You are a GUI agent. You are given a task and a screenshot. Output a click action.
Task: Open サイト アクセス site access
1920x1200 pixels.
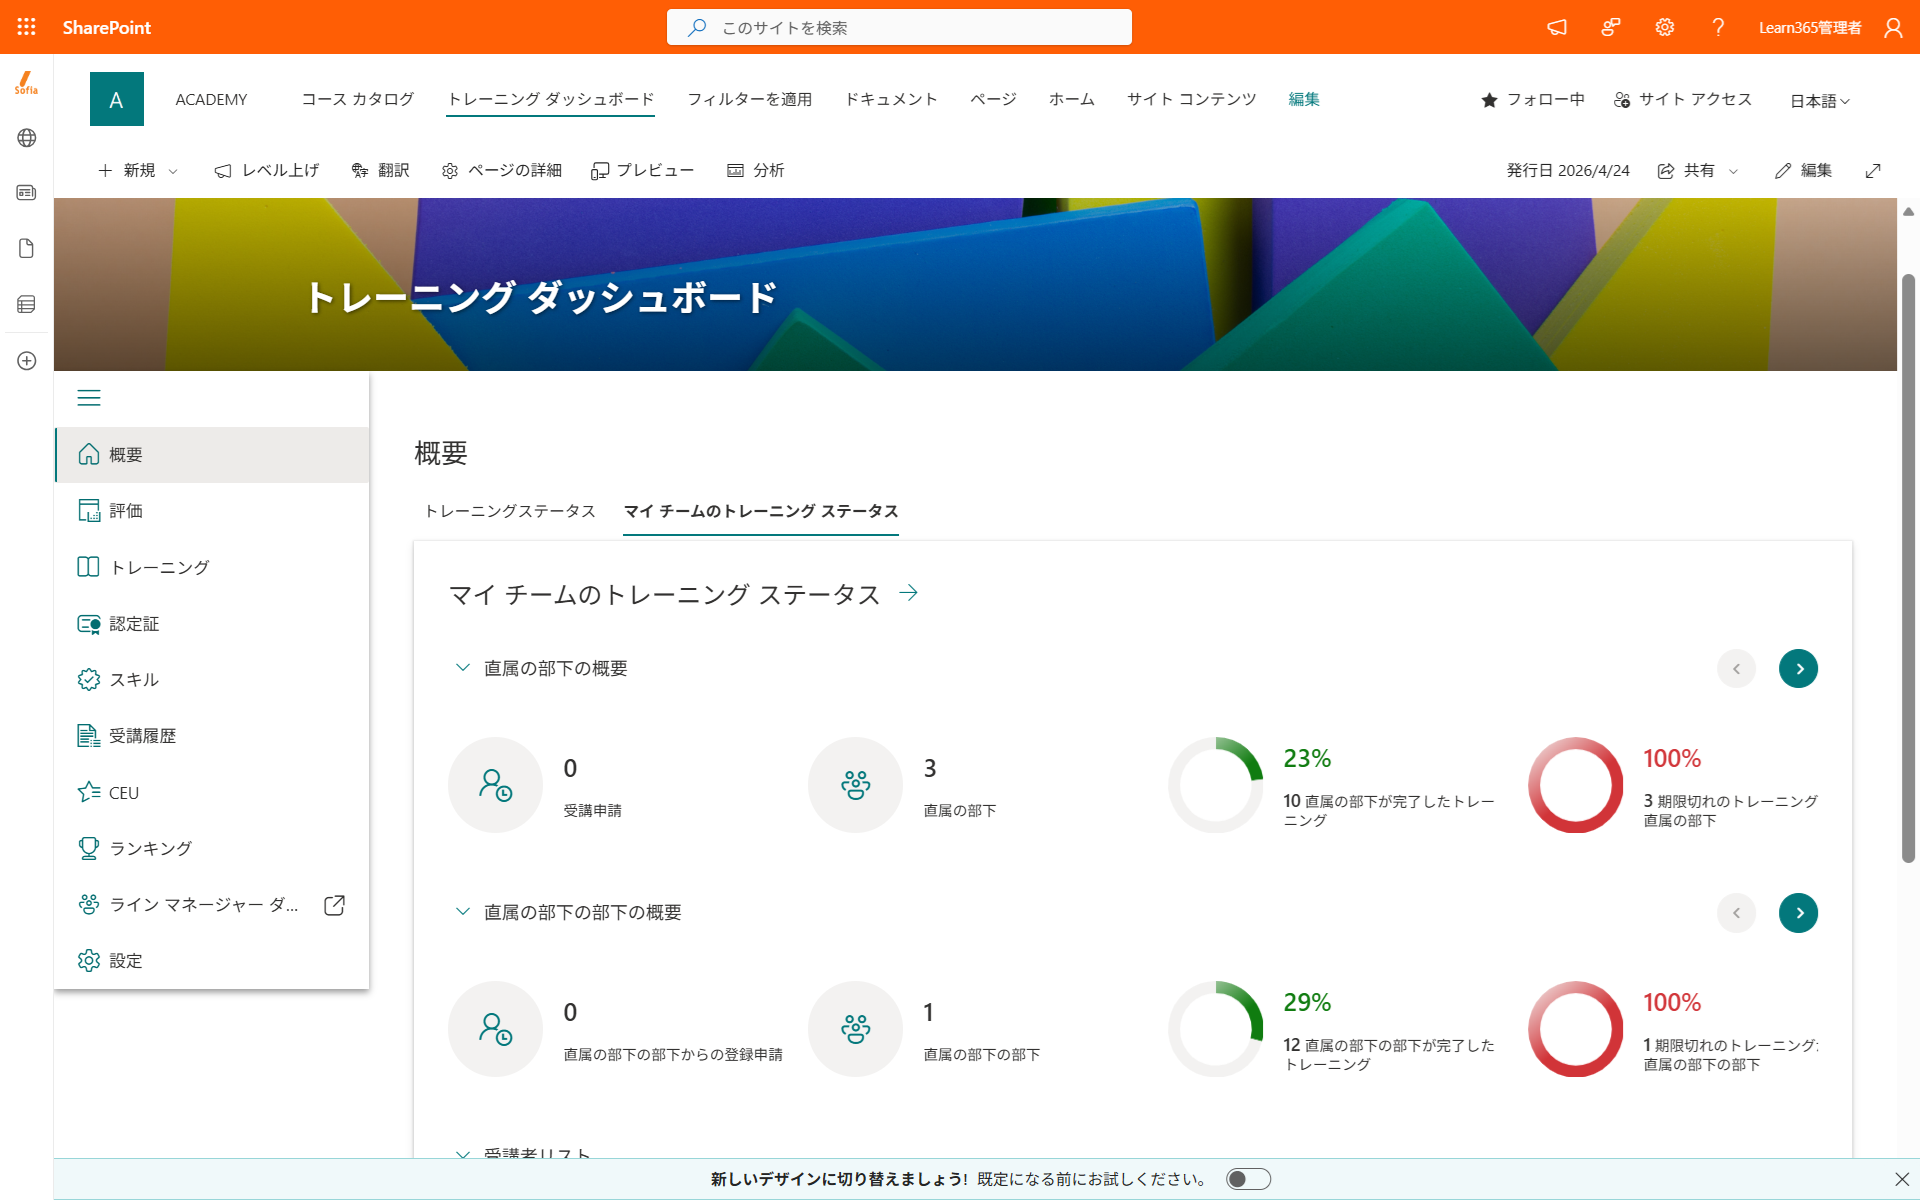click(x=1683, y=100)
